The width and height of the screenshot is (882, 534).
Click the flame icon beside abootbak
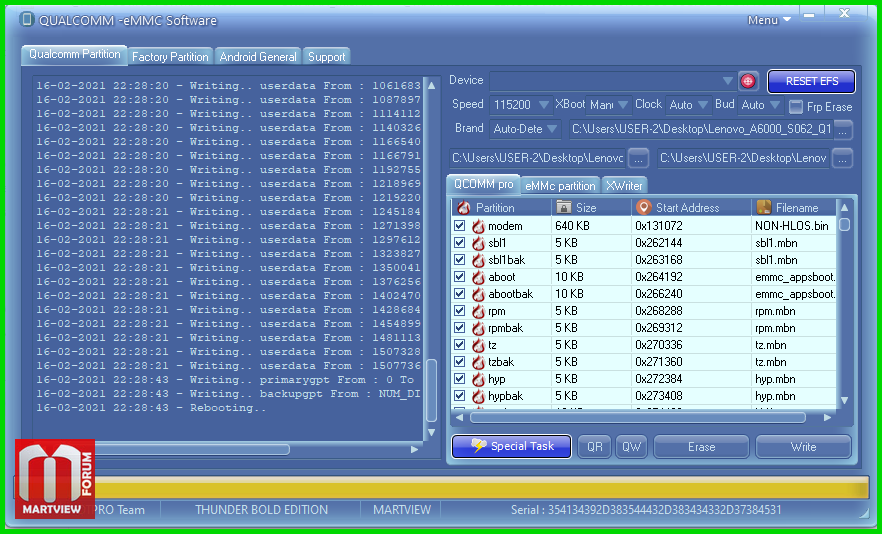(x=478, y=294)
